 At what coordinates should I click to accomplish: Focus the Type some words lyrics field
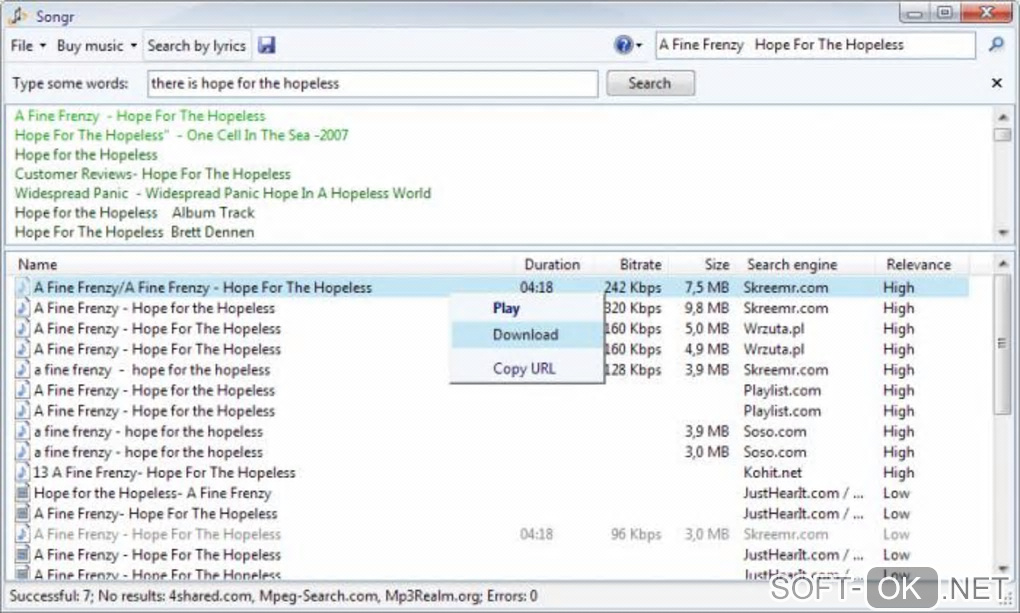click(372, 83)
